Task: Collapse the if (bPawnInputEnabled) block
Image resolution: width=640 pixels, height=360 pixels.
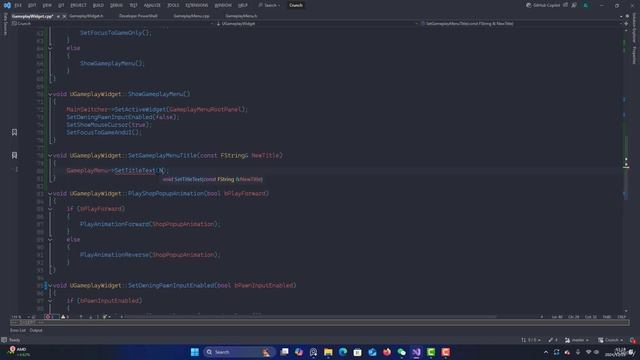Action: (50, 301)
